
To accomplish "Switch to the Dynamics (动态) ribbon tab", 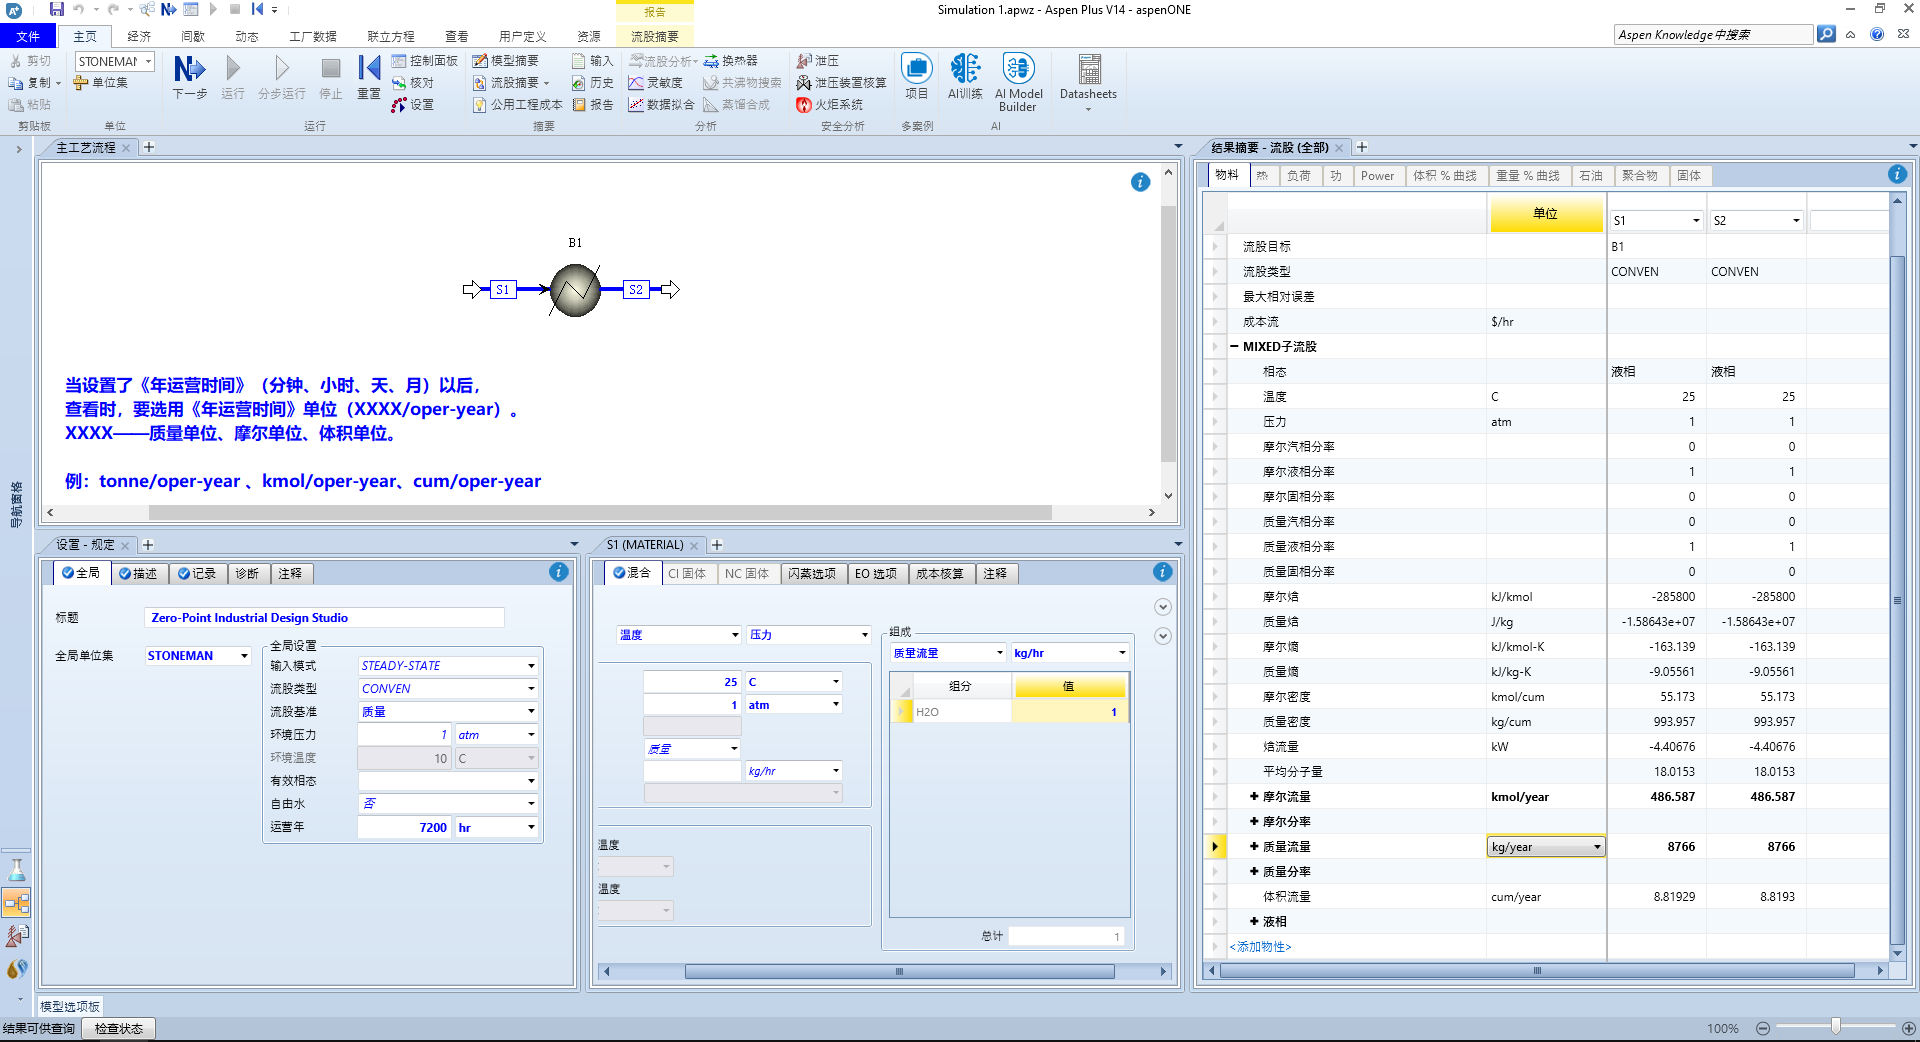I will click(x=247, y=36).
